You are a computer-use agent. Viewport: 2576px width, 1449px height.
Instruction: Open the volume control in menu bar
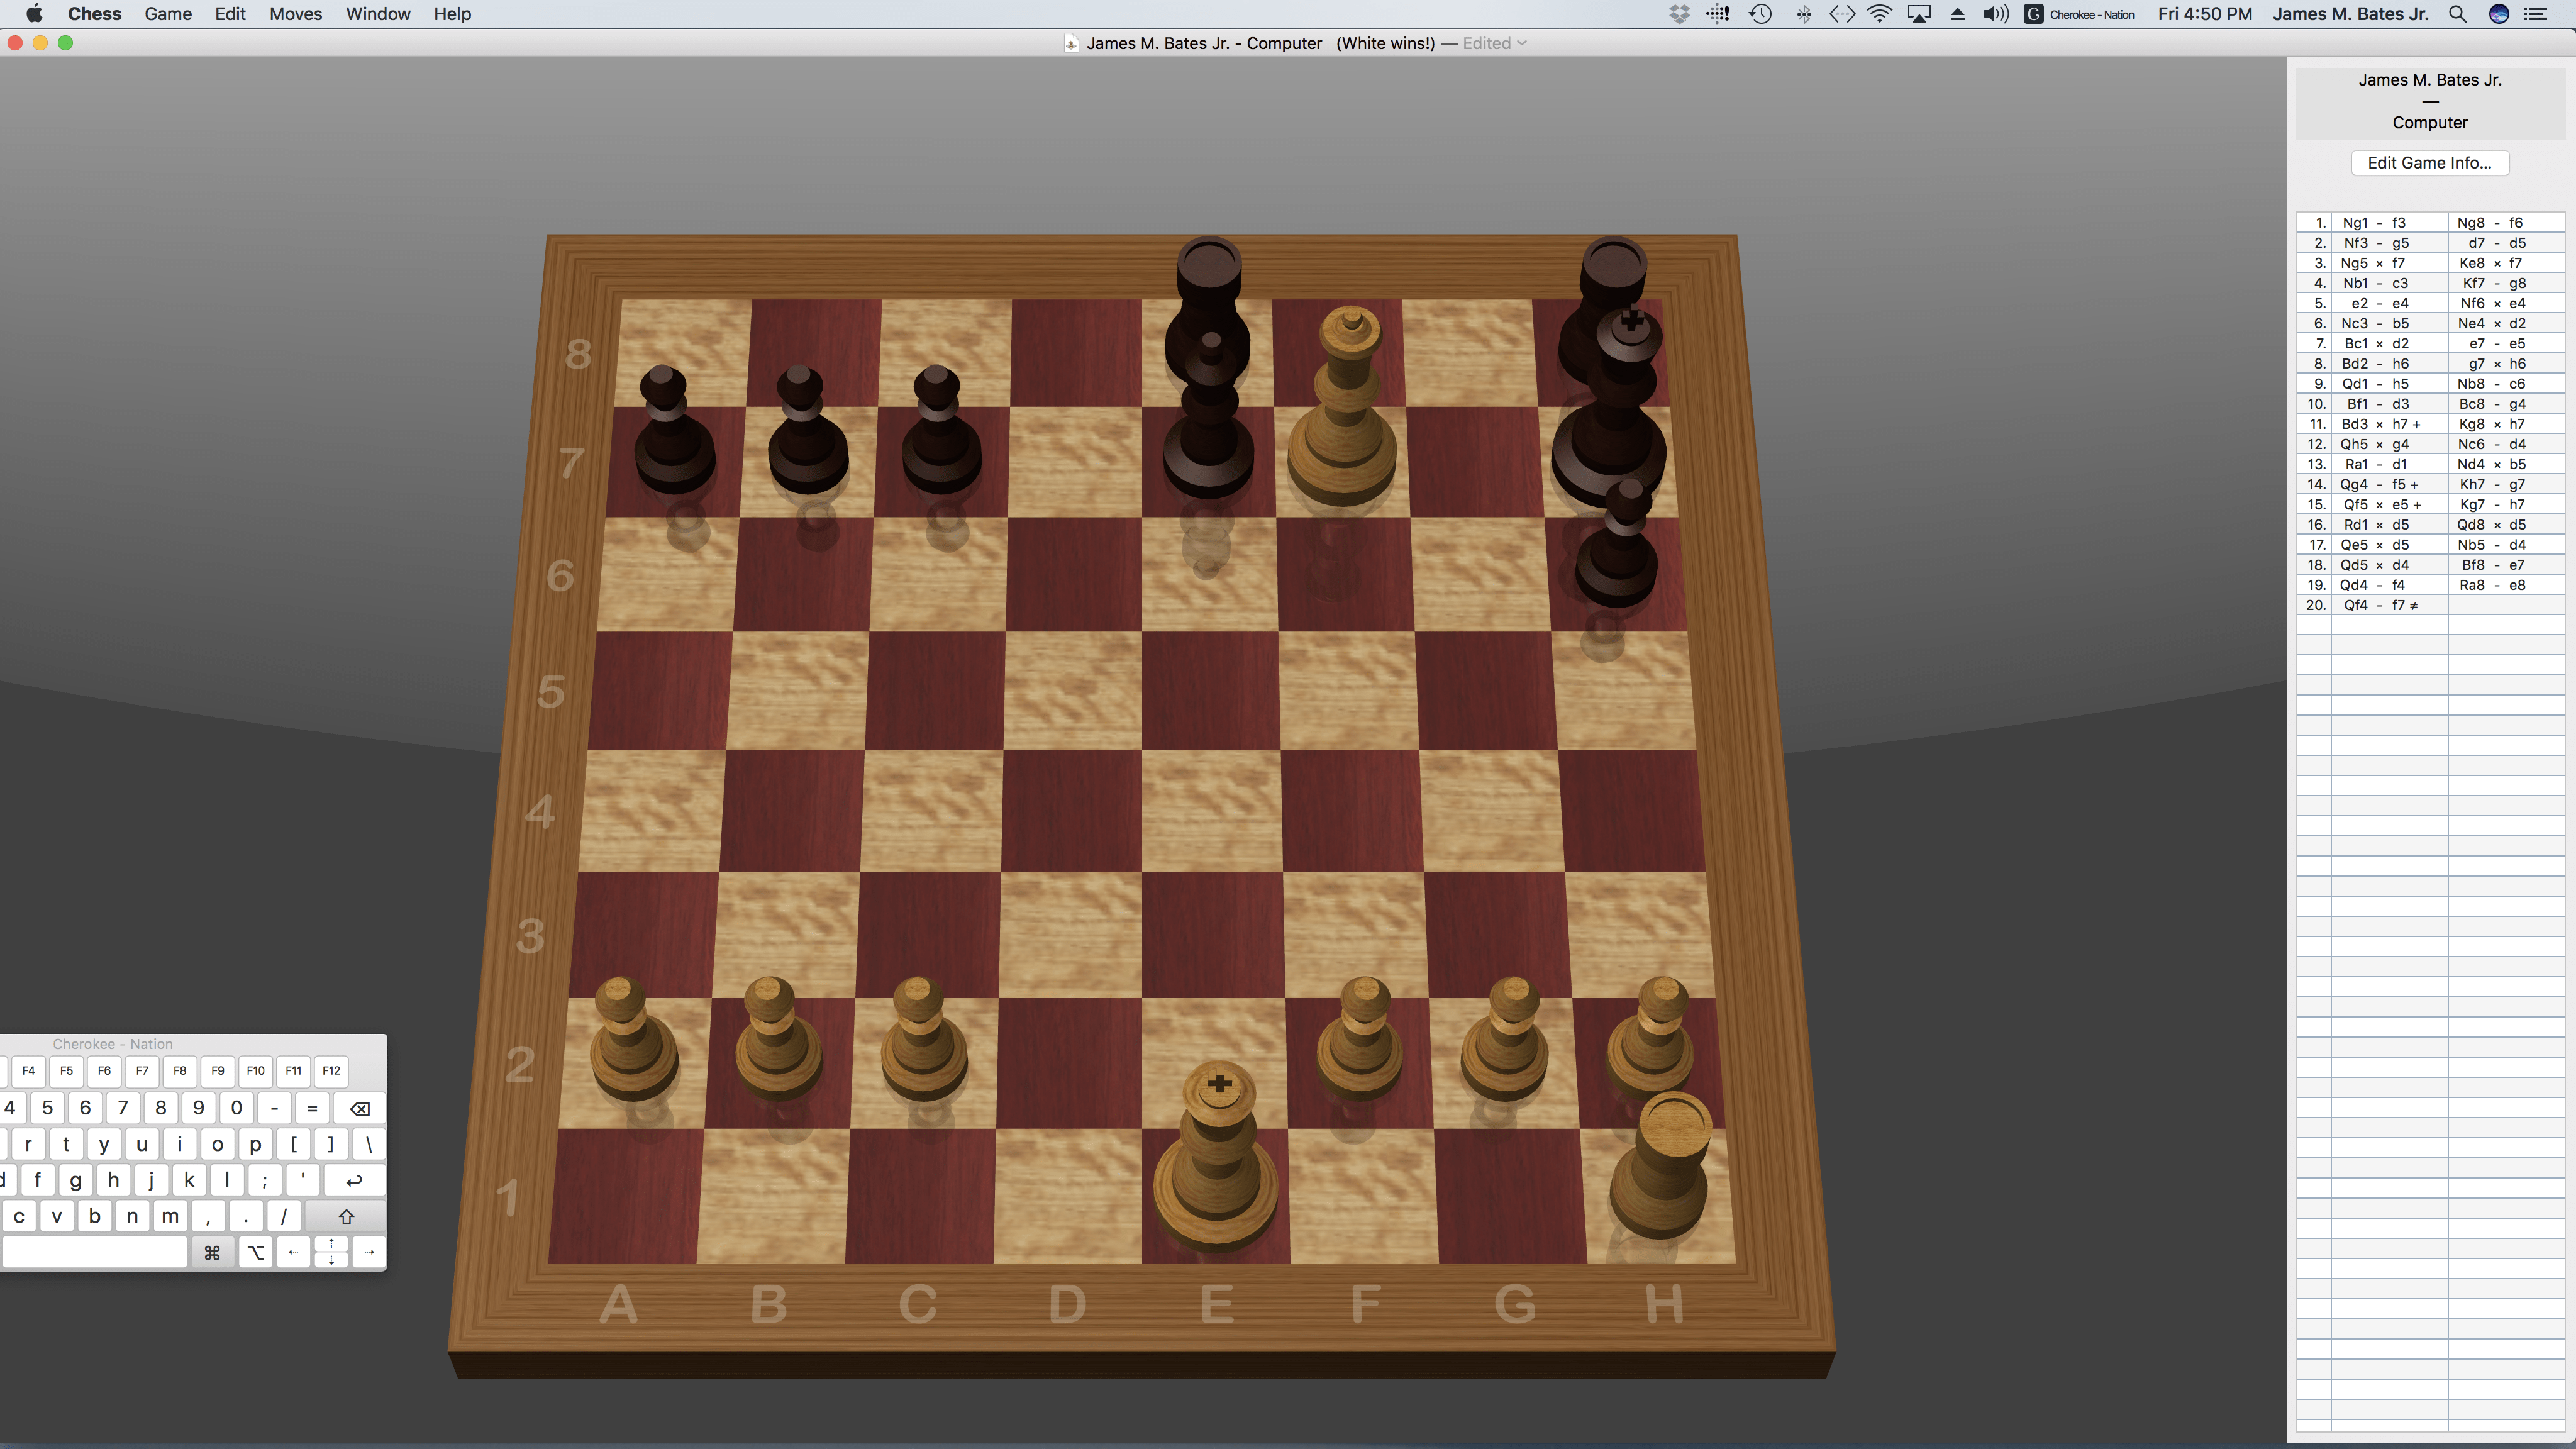point(1995,14)
